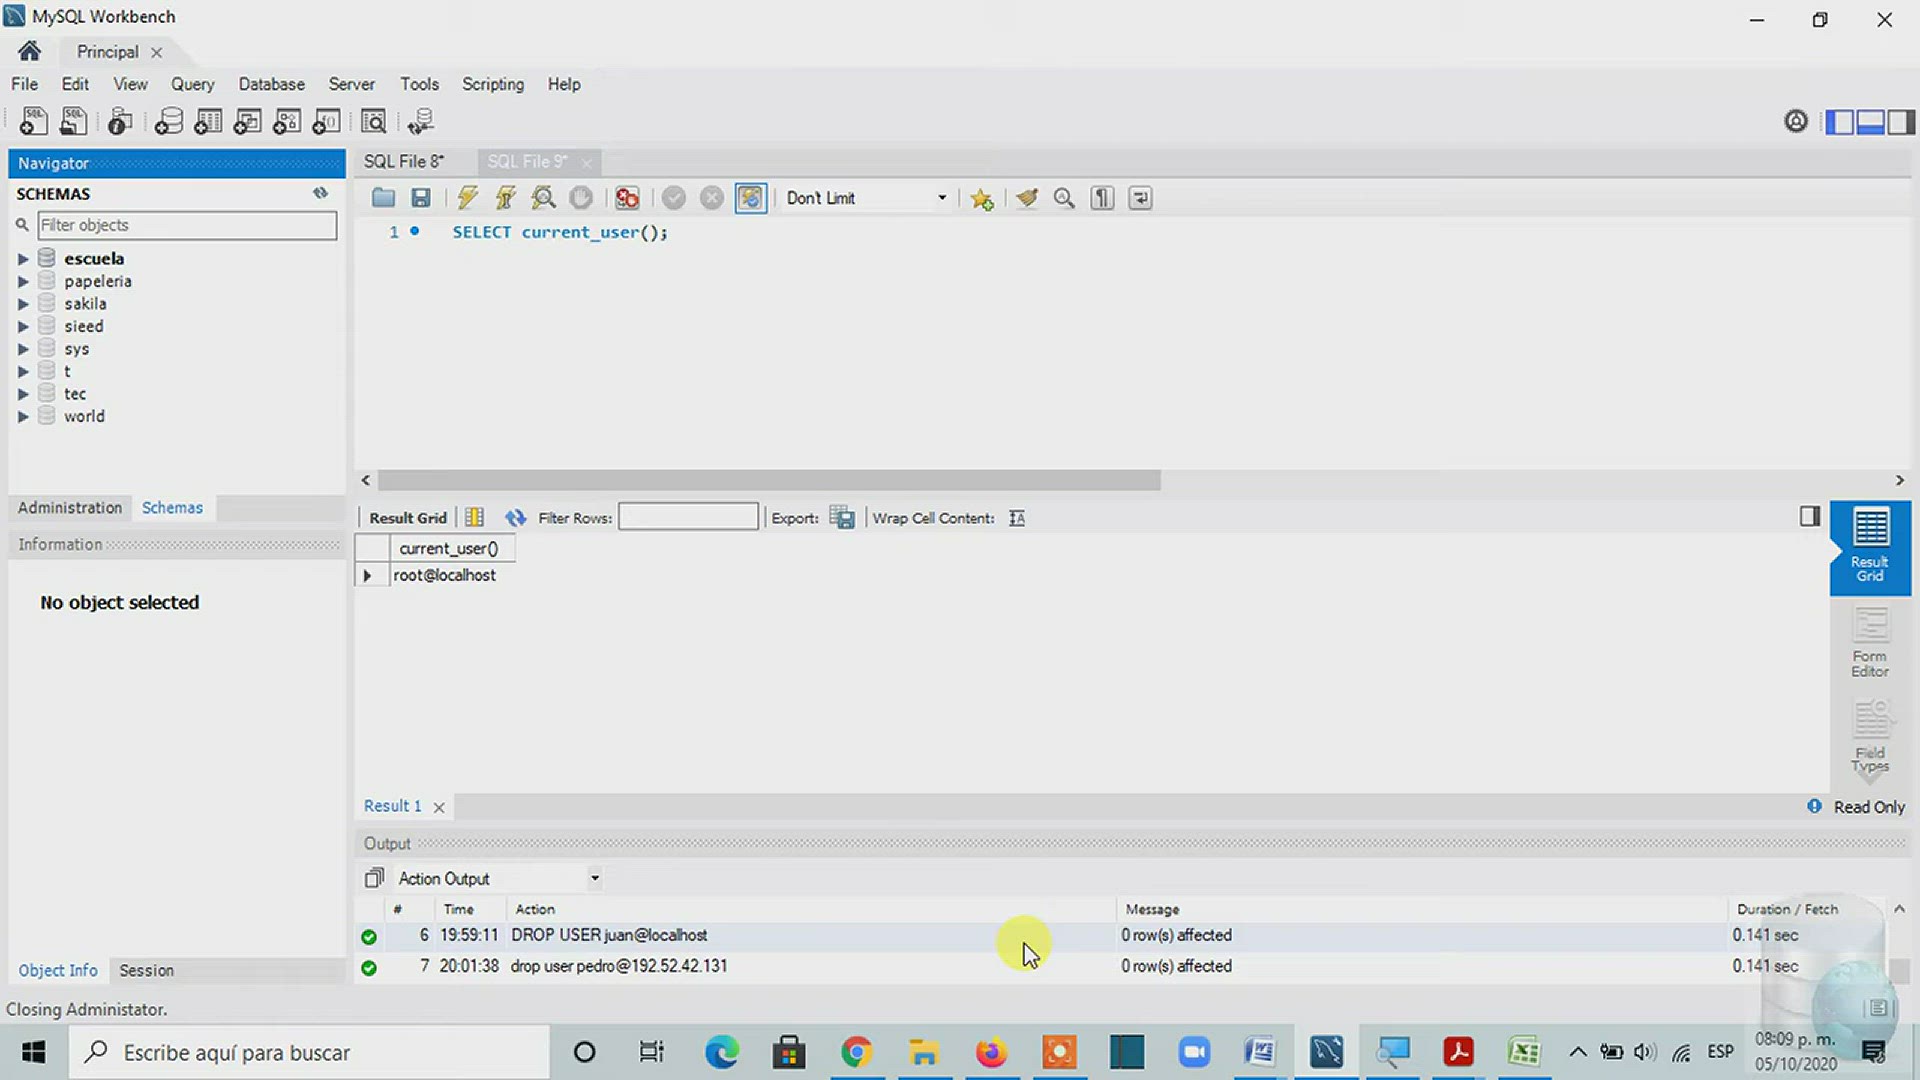Create new function toolbar icon
The width and height of the screenshot is (1920, 1080).
(326, 122)
